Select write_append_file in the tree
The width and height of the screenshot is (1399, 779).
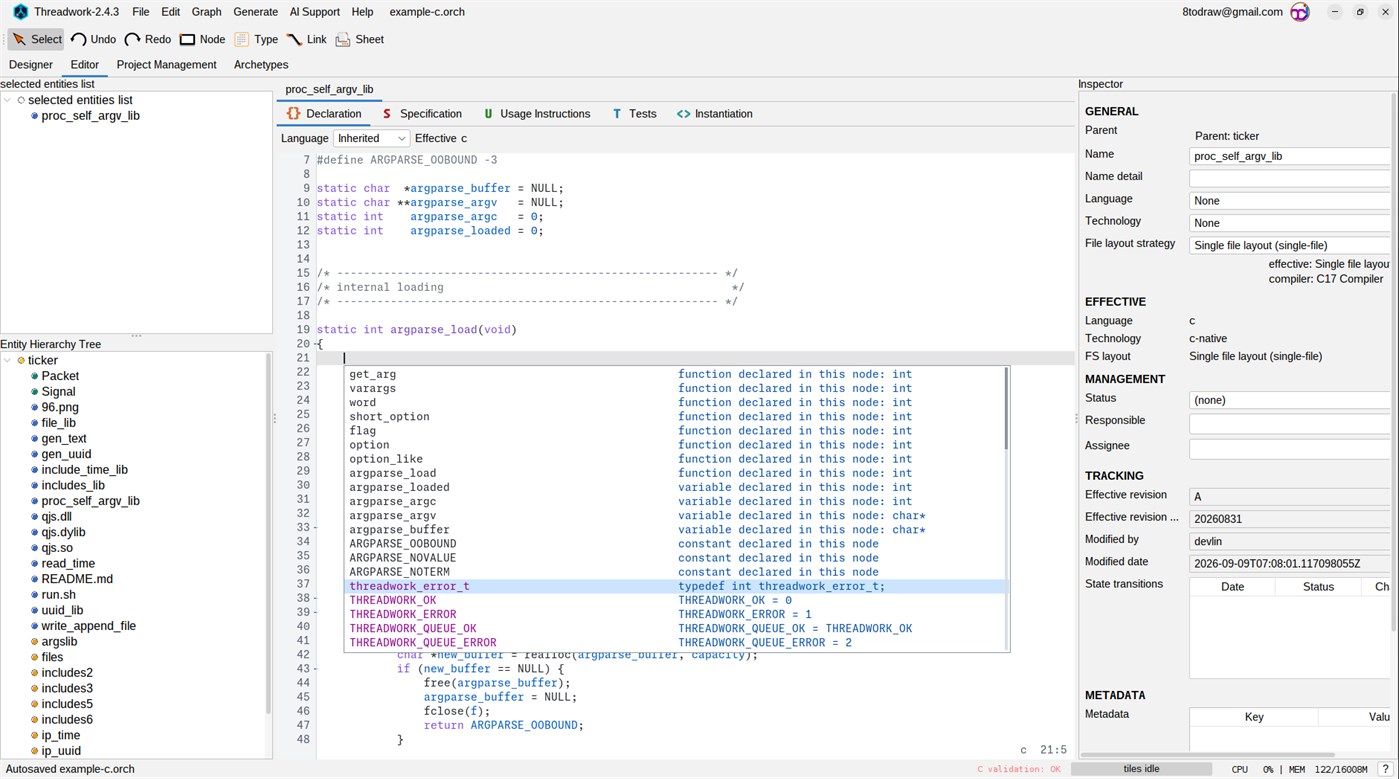click(x=88, y=626)
